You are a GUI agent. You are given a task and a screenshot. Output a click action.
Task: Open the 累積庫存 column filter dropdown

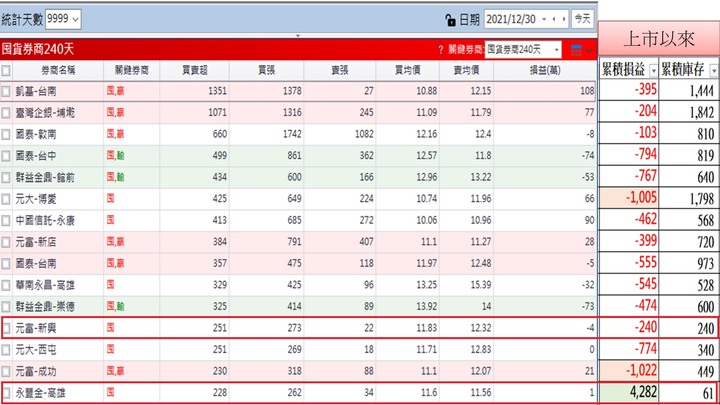coord(714,71)
